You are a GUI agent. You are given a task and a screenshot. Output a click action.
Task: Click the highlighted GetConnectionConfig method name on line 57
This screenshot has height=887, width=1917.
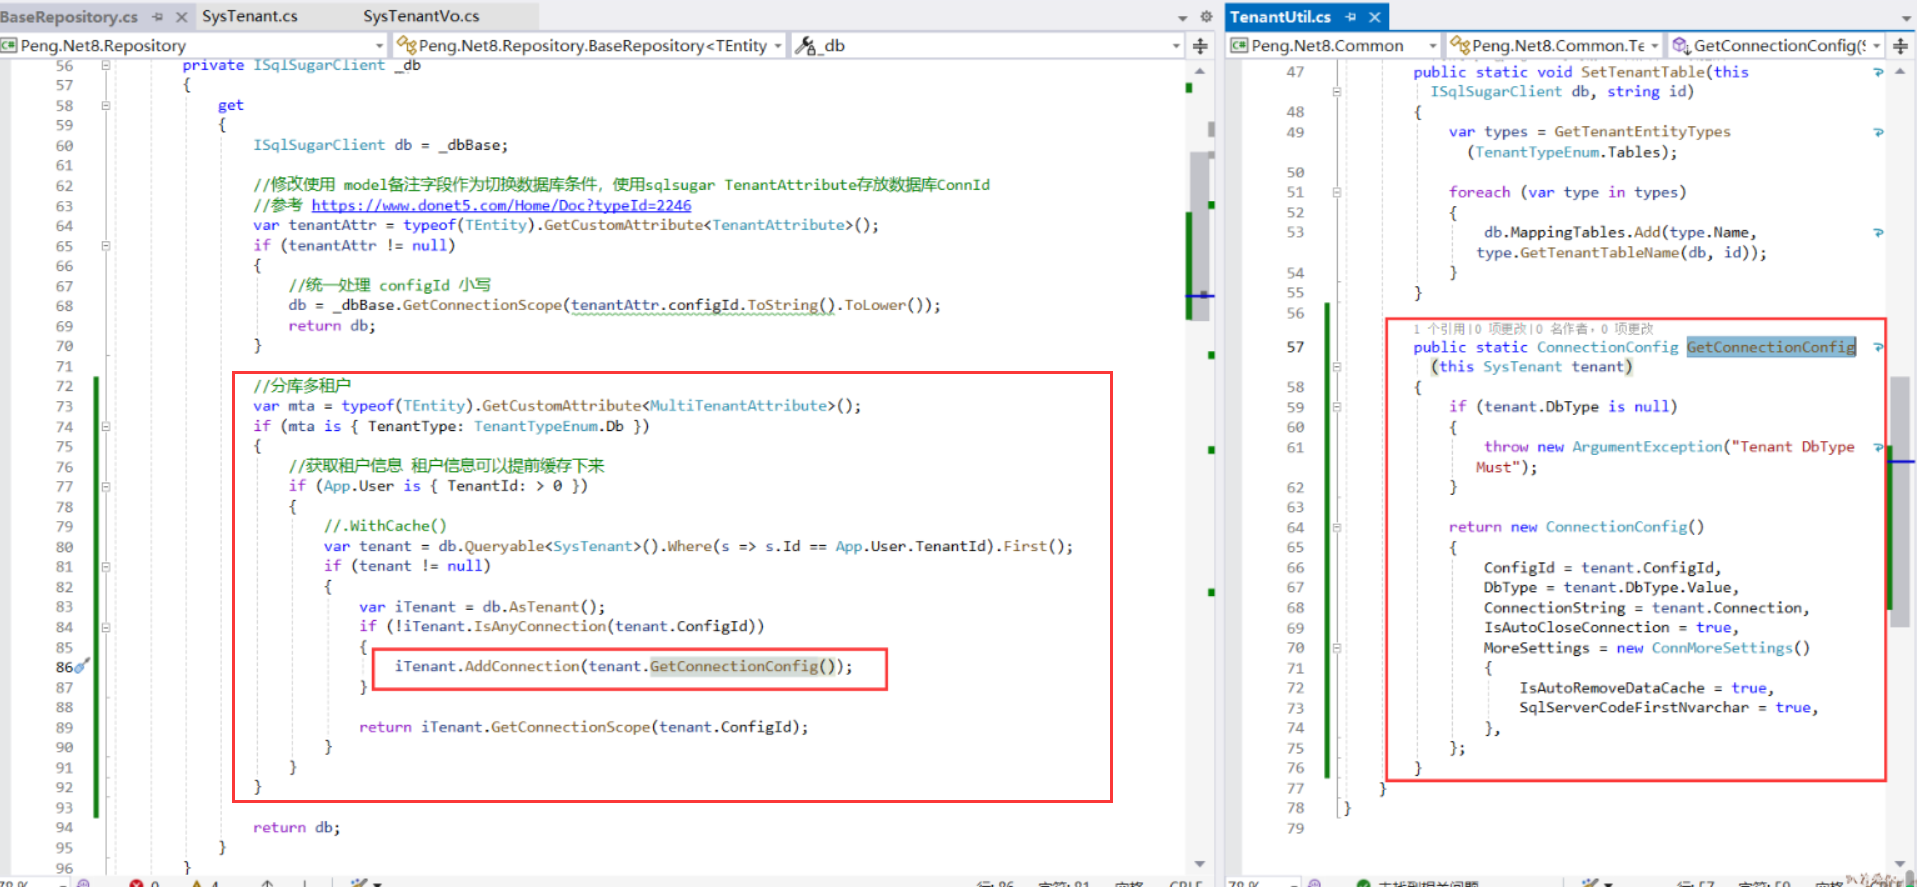[x=1771, y=347]
